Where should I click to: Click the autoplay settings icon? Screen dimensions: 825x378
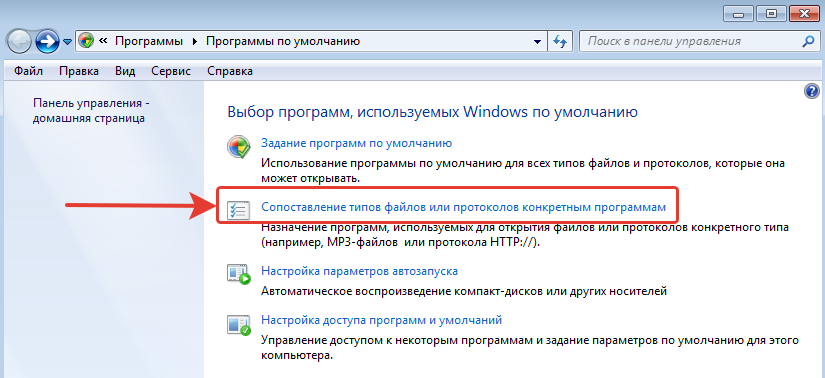tap(239, 274)
